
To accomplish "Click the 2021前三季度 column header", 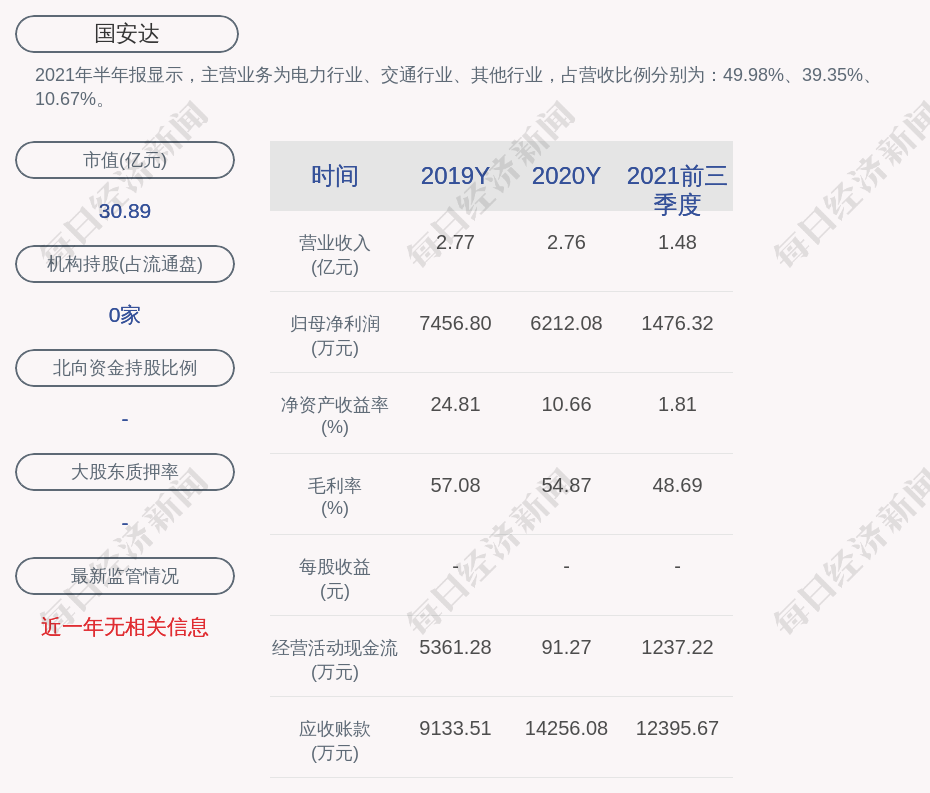I will point(677,189).
